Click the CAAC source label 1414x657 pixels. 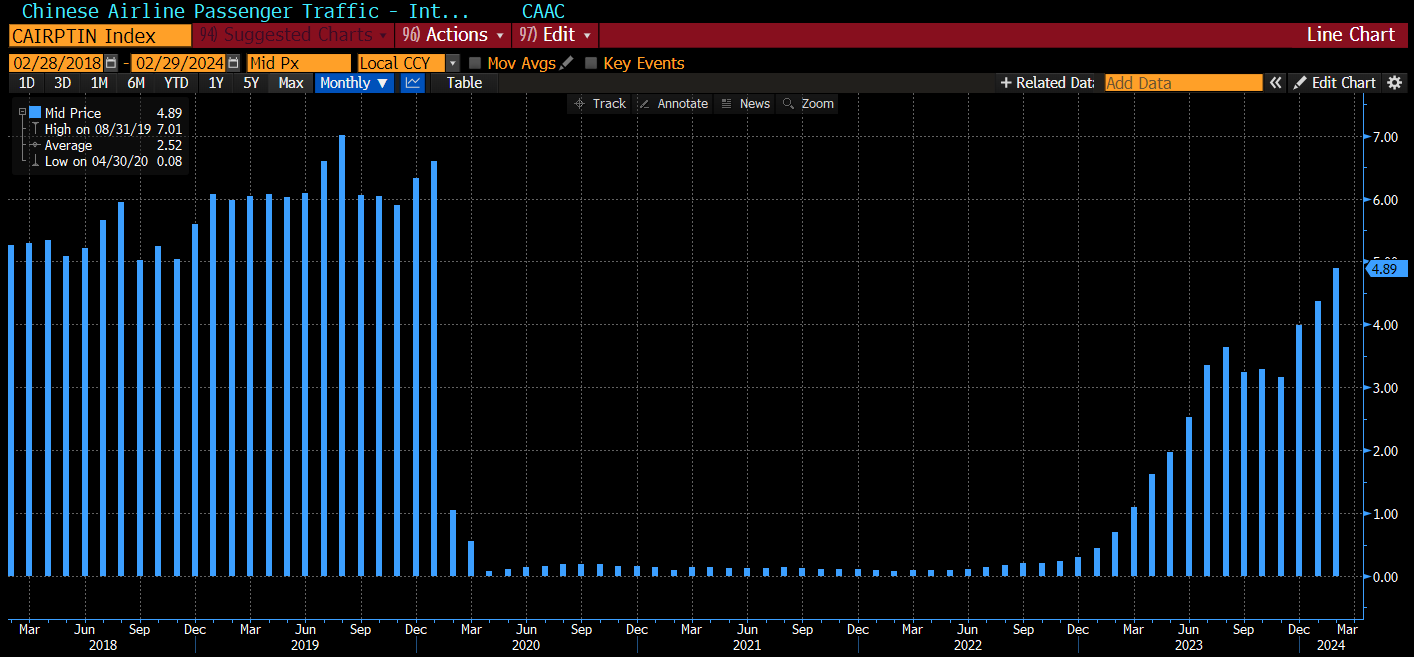click(x=543, y=11)
